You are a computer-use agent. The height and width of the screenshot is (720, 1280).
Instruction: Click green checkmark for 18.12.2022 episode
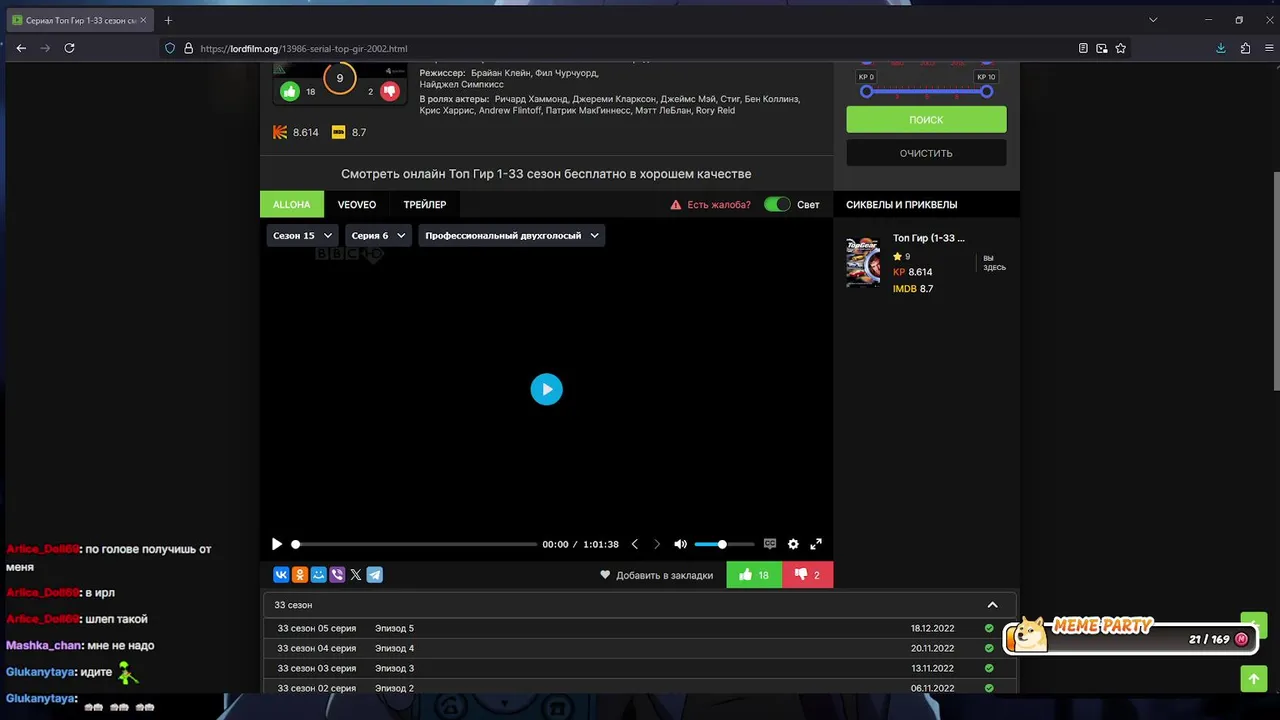tap(989, 629)
